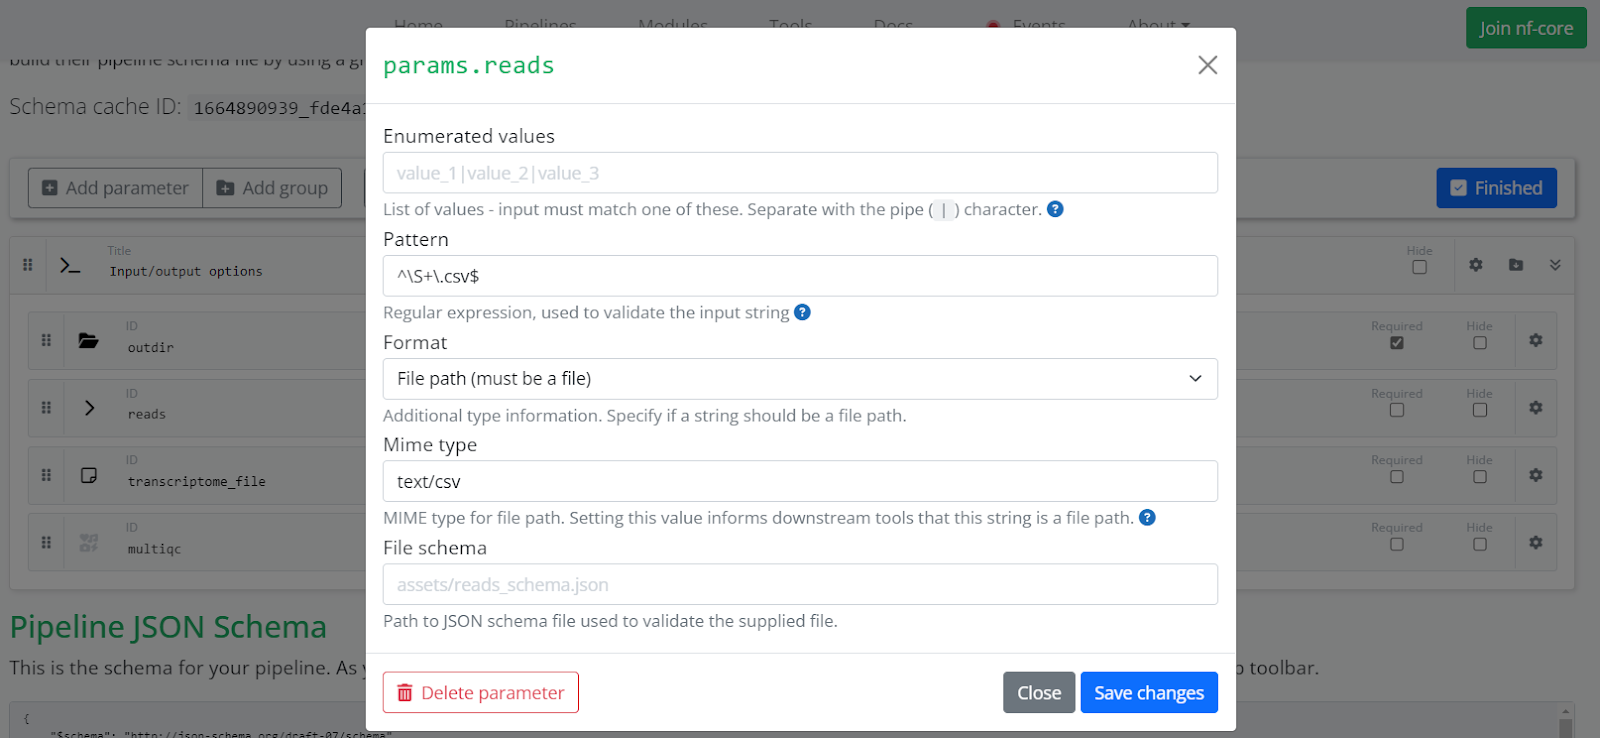The height and width of the screenshot is (738, 1600).
Task: Open settings gear for outdir parameter
Action: click(1535, 340)
